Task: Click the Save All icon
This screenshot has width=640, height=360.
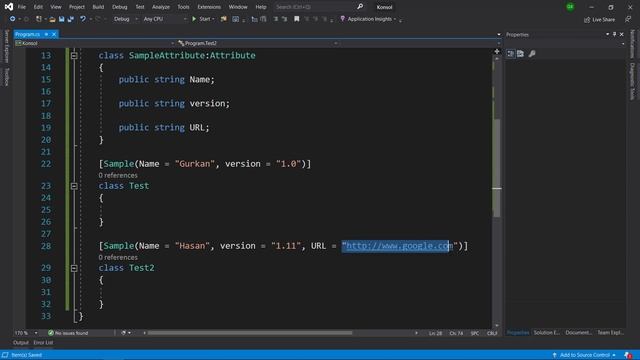Action: tap(71, 19)
